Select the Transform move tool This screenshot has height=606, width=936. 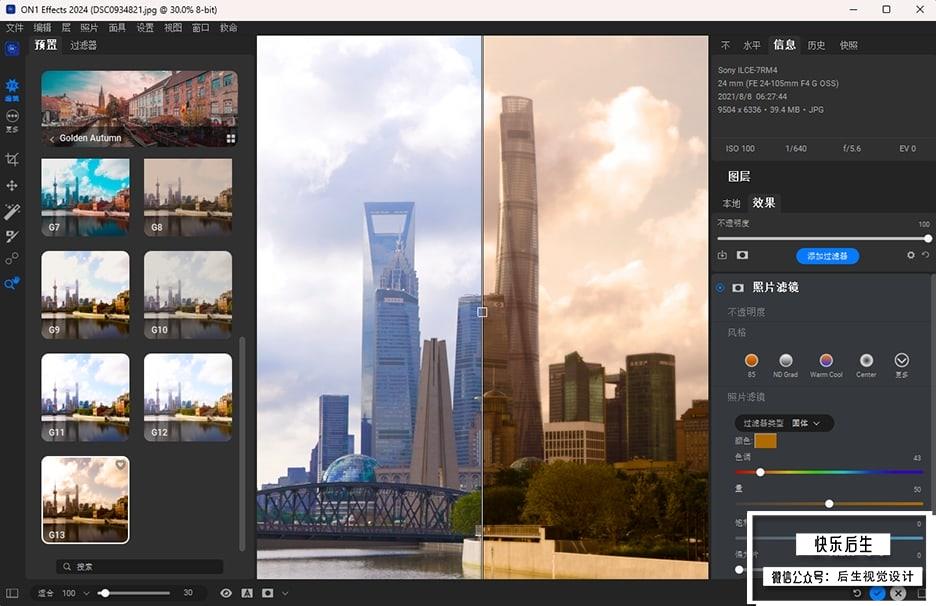(12, 186)
